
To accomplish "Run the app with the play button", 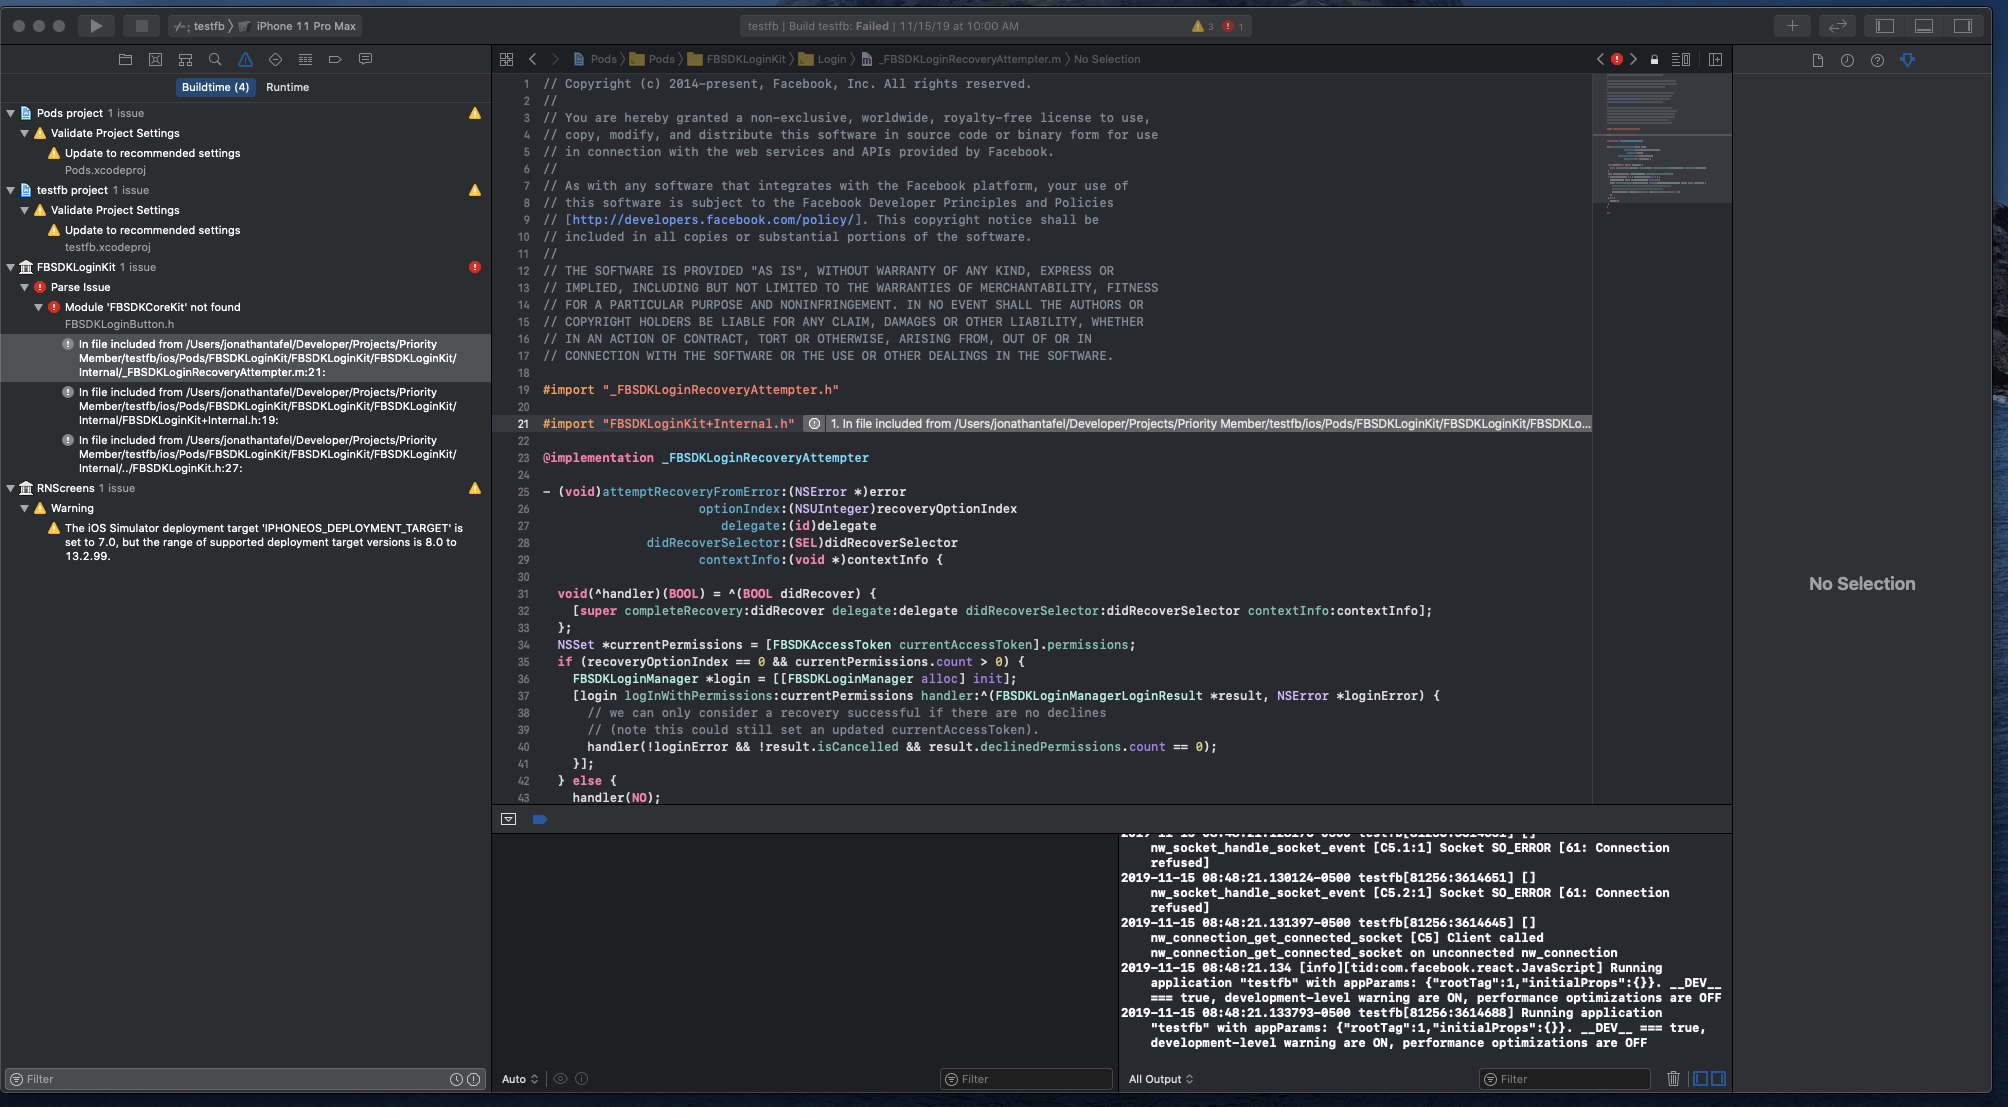I will pyautogui.click(x=95, y=25).
